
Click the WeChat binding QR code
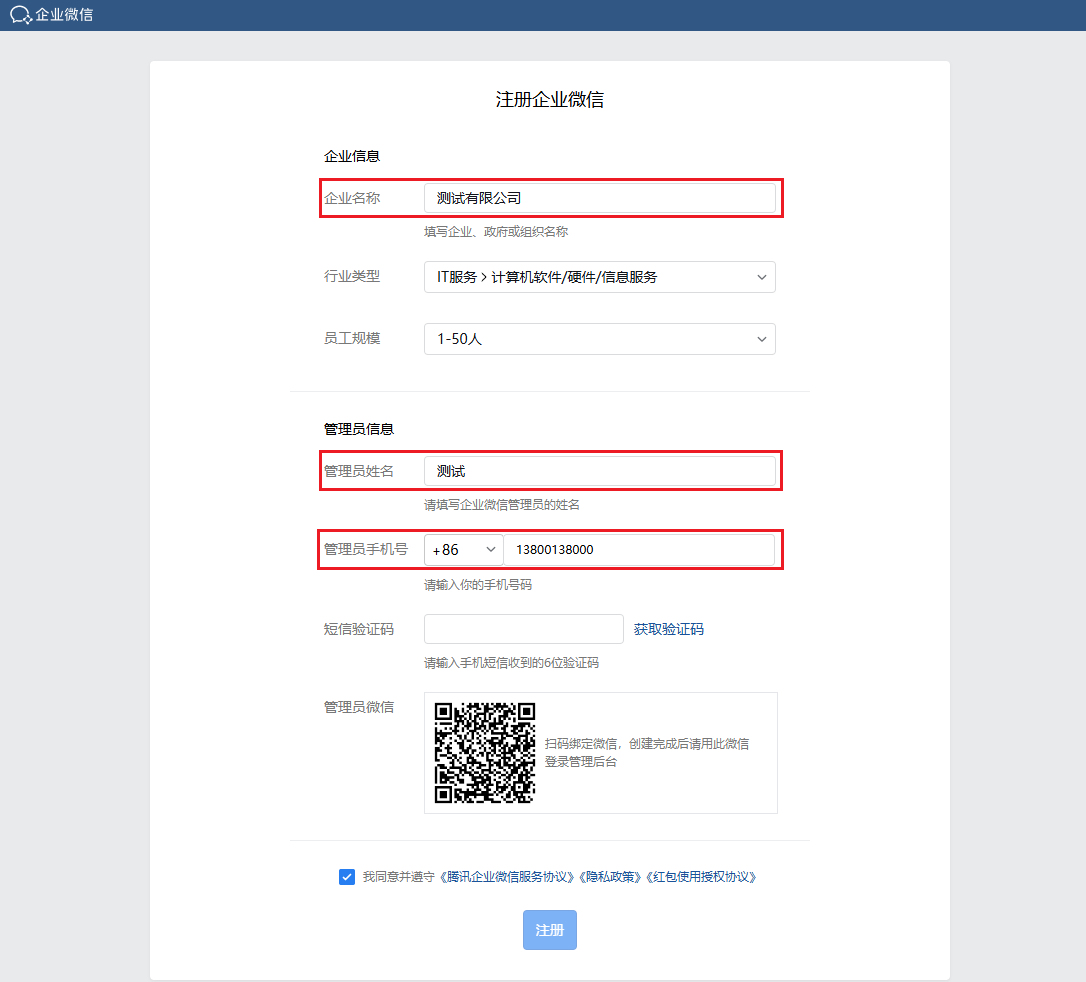tap(485, 753)
